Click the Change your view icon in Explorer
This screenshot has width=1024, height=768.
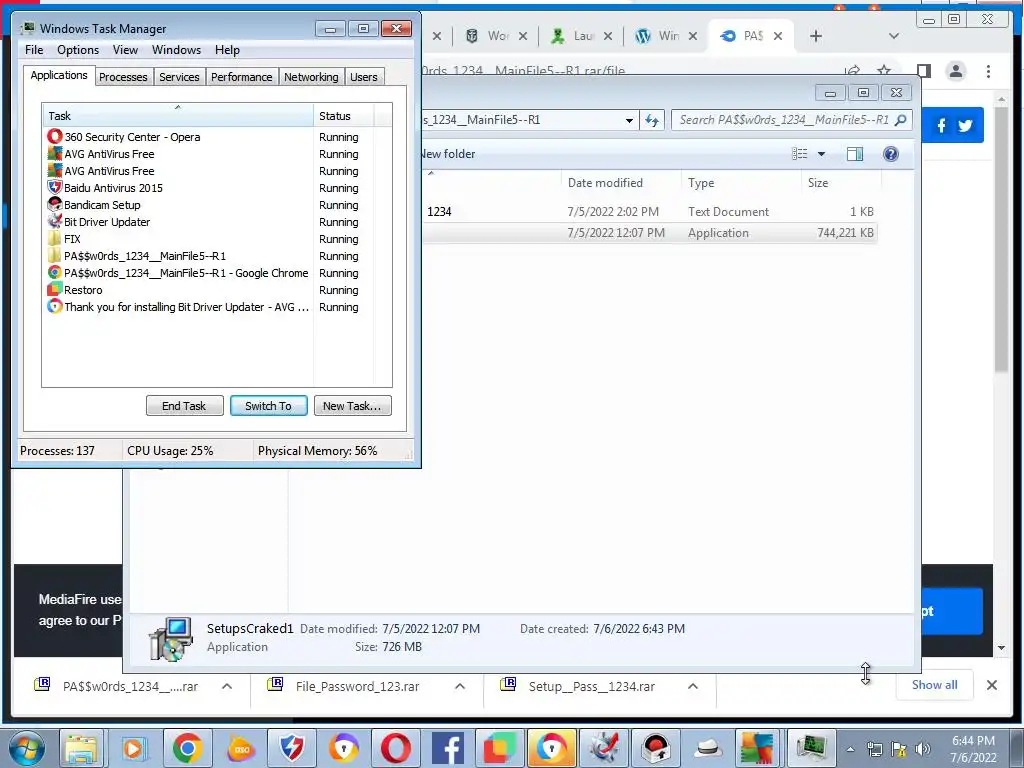800,153
